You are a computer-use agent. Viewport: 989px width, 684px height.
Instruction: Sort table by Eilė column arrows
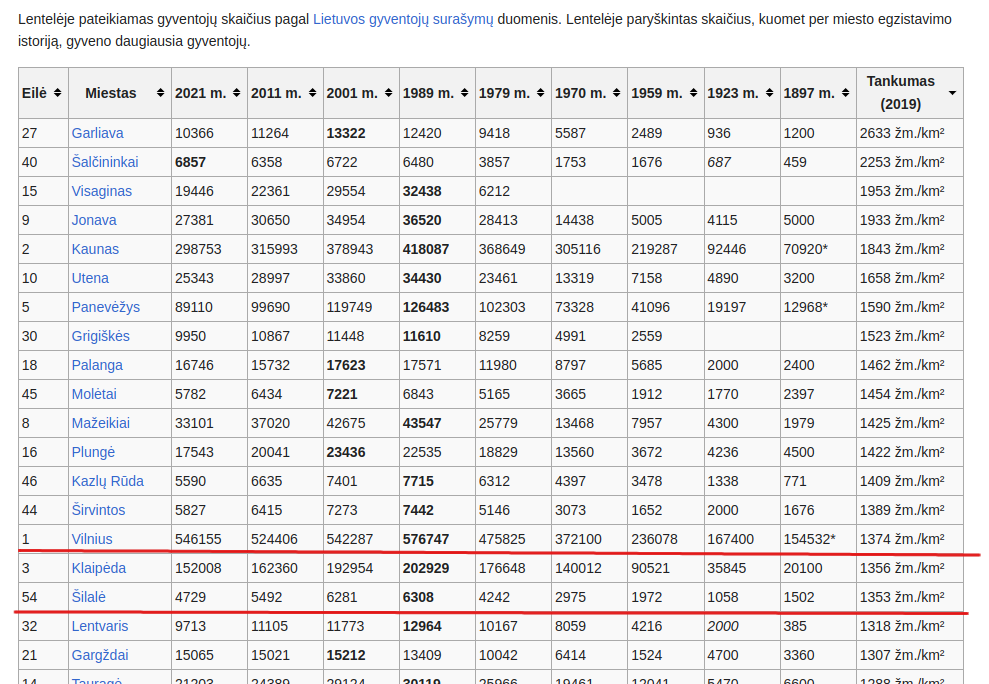[x=58, y=93]
